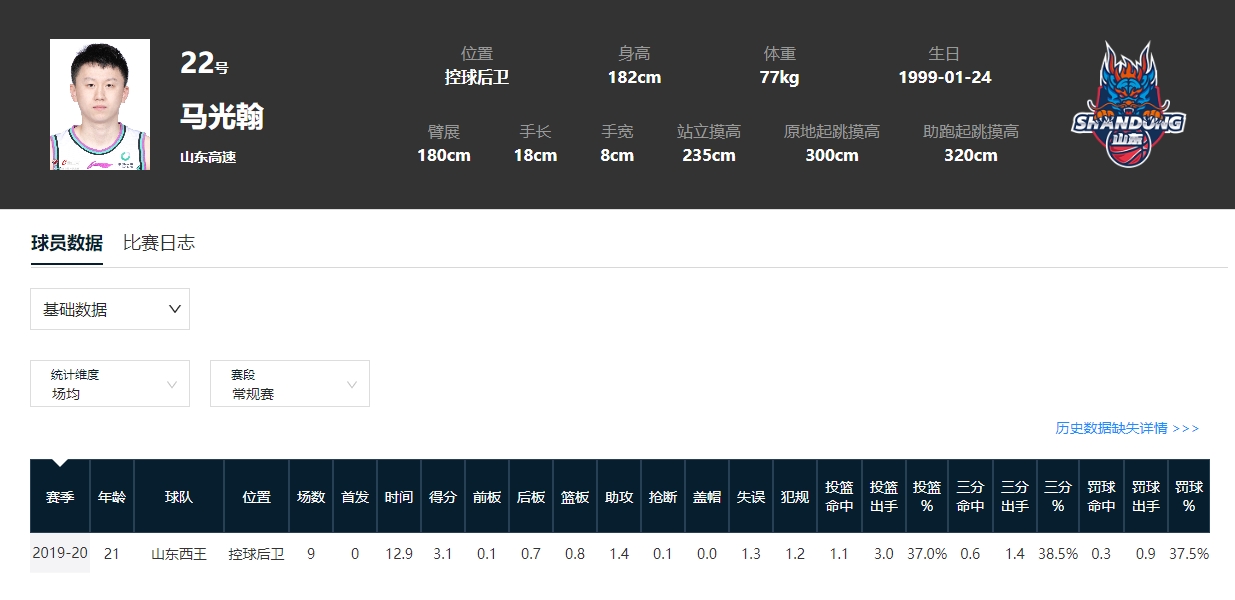Click the Shandong team logo
The height and width of the screenshot is (600, 1235).
point(1128,104)
